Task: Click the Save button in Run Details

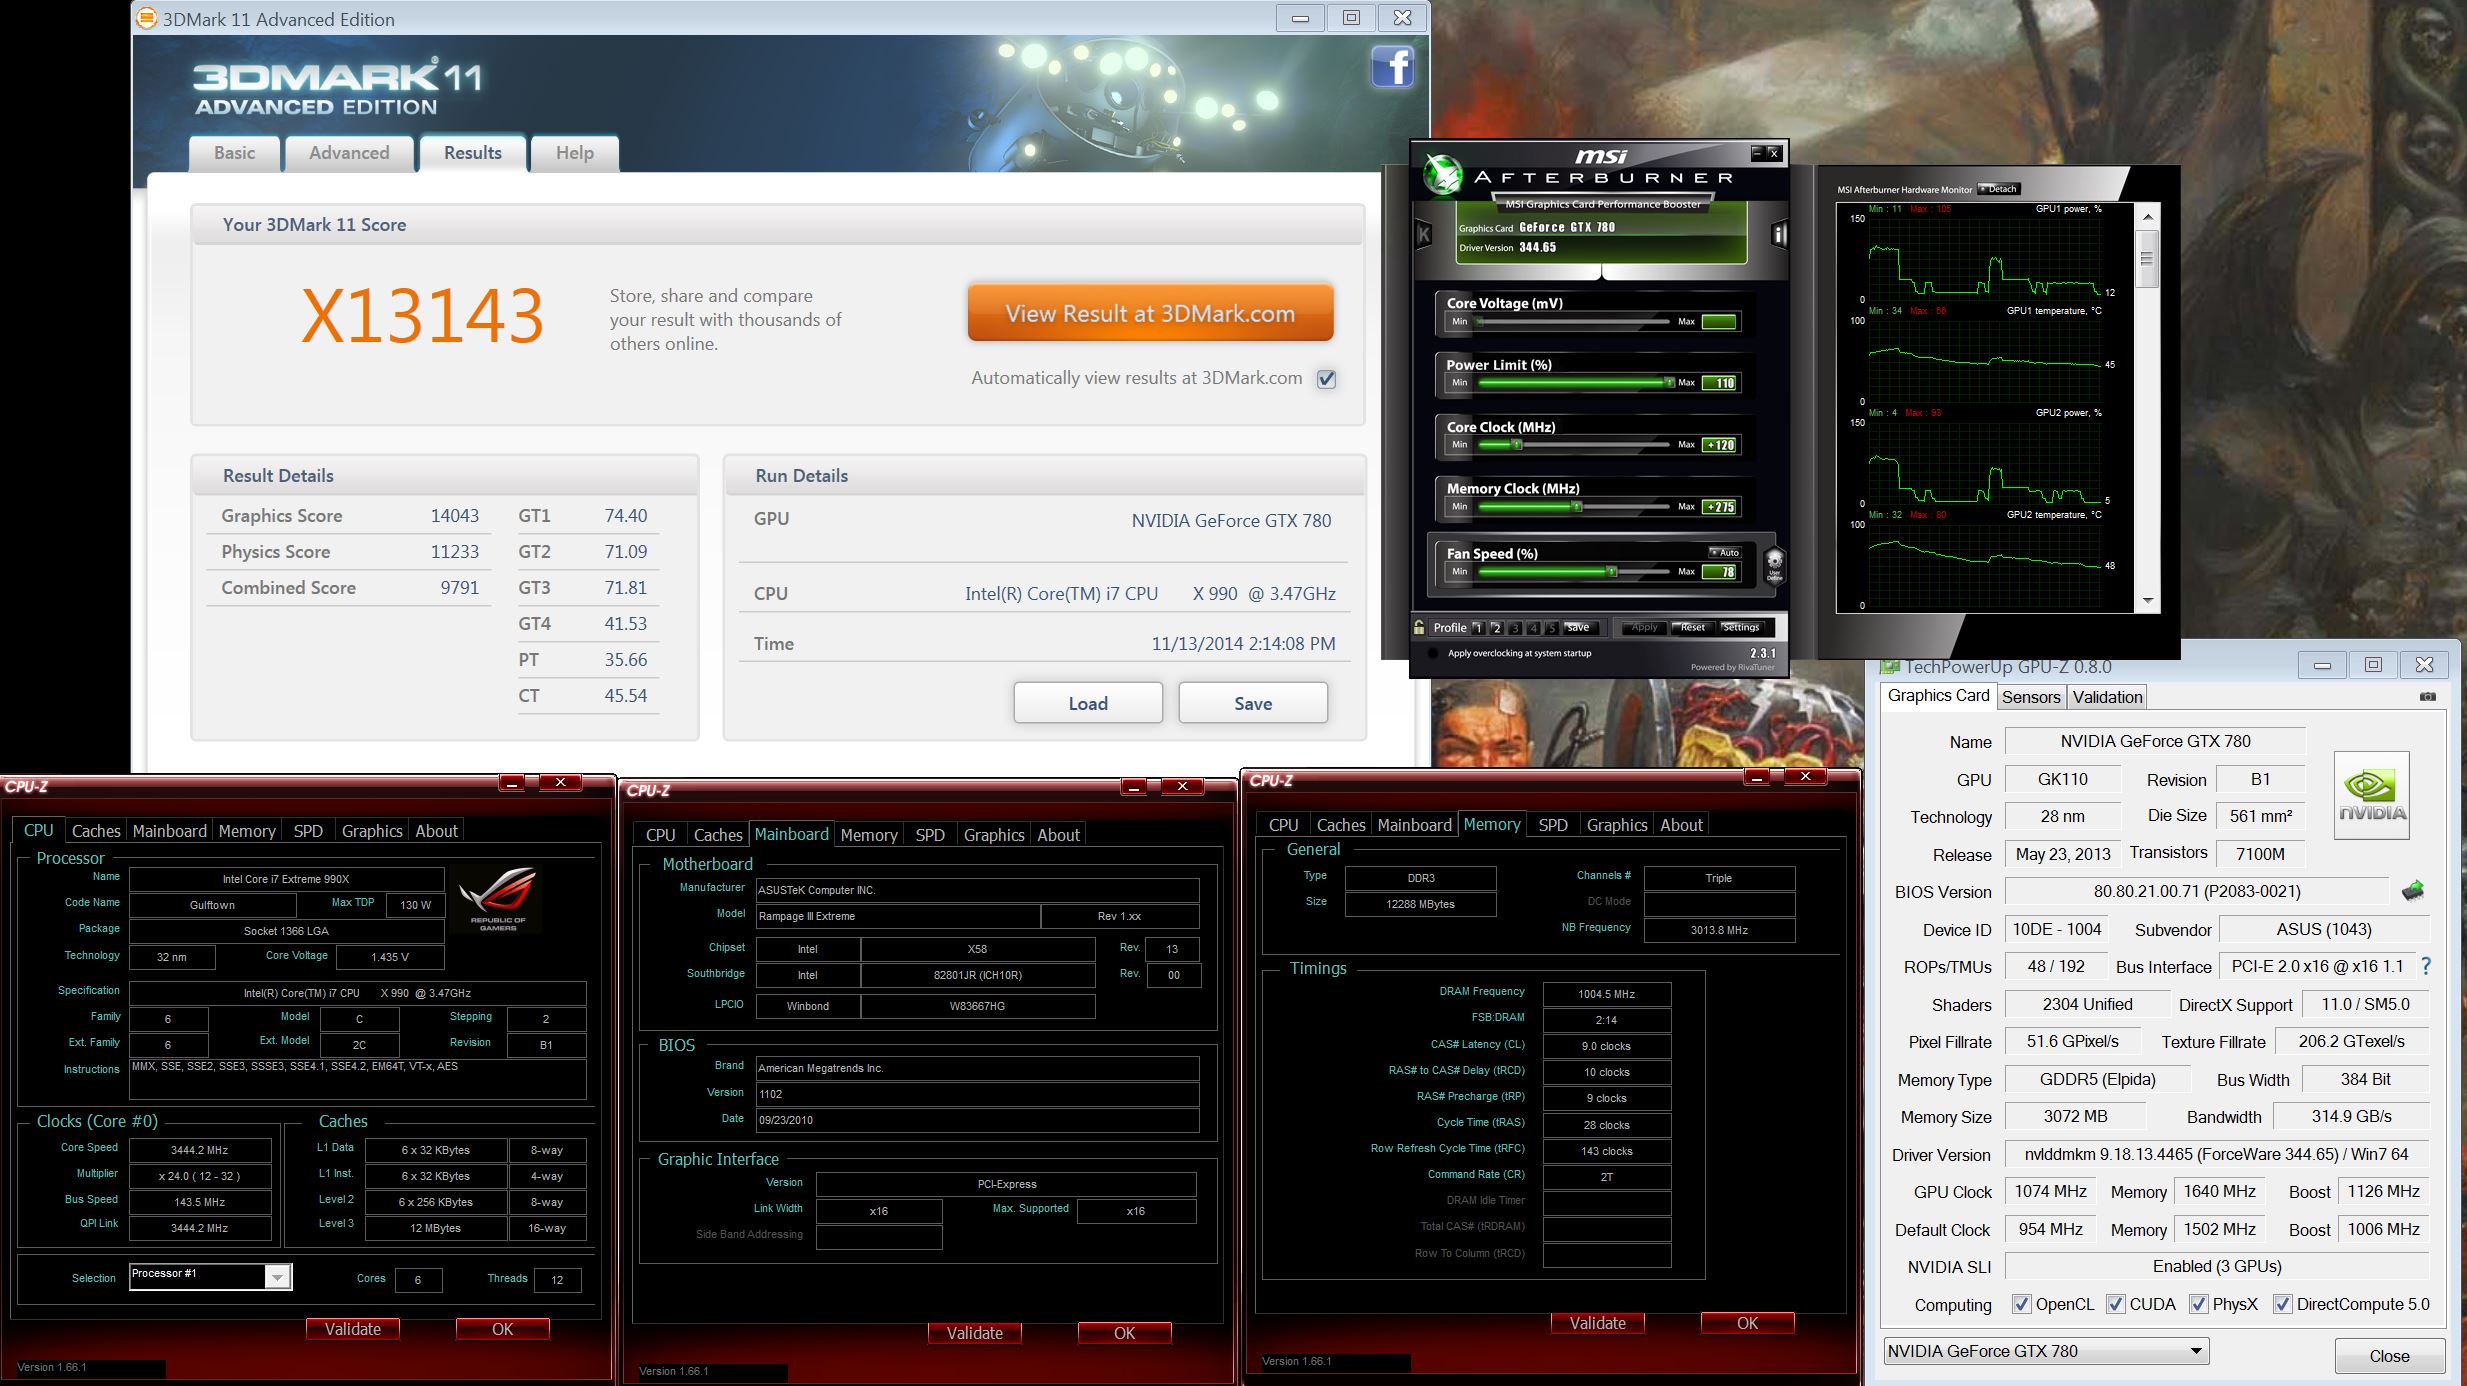Action: point(1253,703)
